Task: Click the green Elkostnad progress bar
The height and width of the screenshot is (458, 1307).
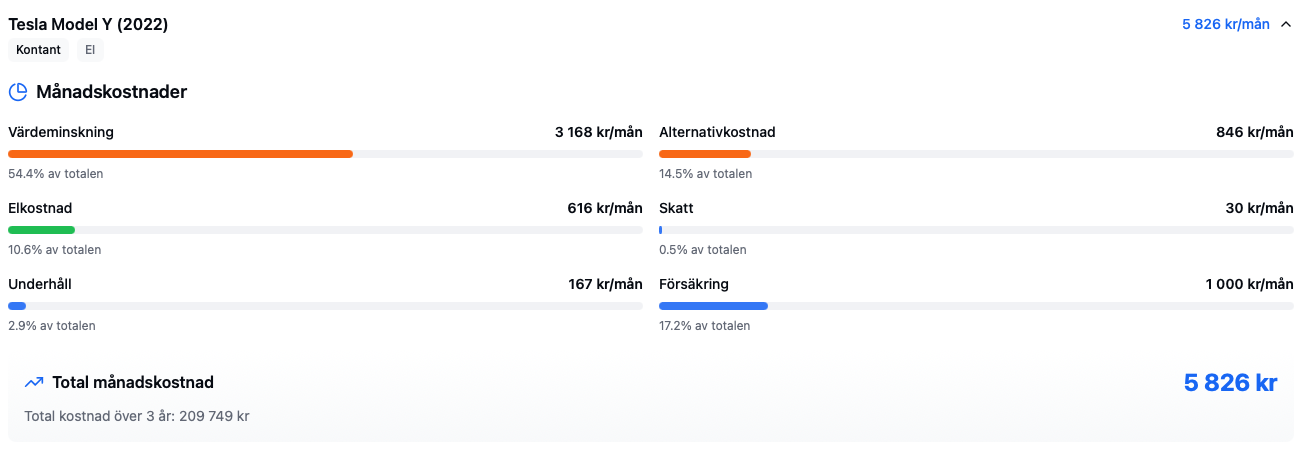Action: tap(41, 230)
